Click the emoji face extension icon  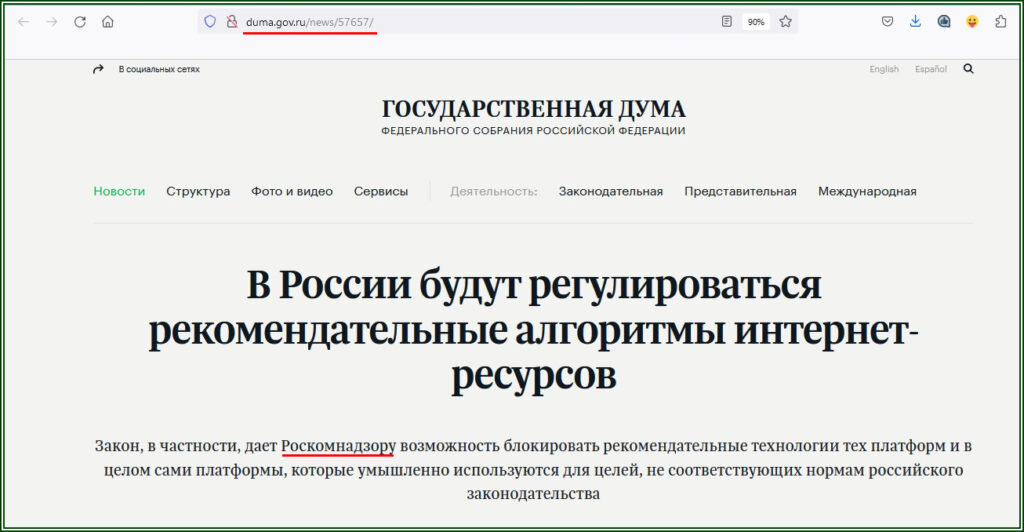(972, 22)
